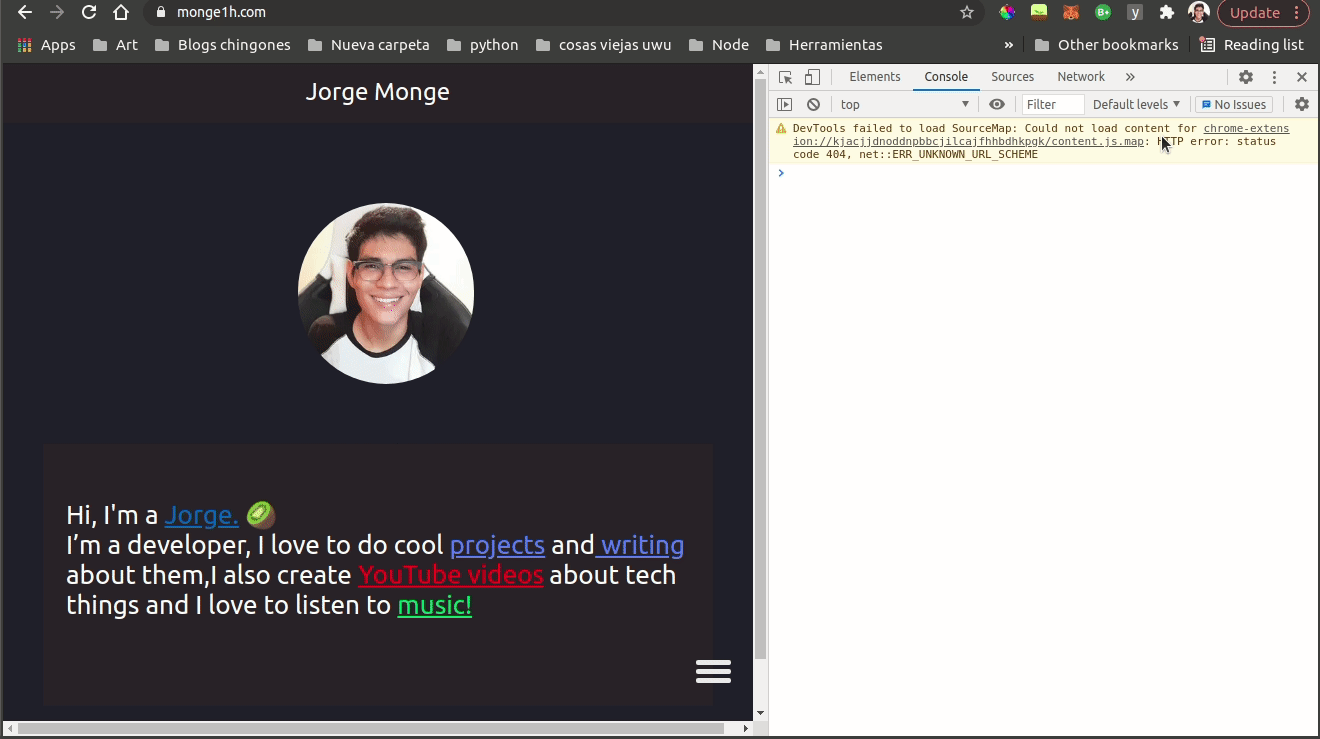Click the Update browser button

pos(1263,13)
